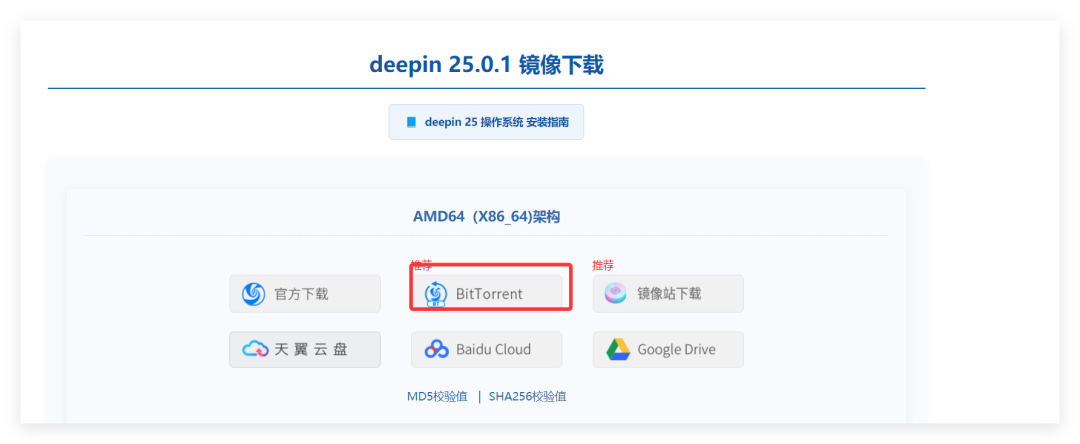Image resolution: width=1080 pixels, height=444 pixels.
Task: Open the MD5校验值 link
Action: (436, 396)
